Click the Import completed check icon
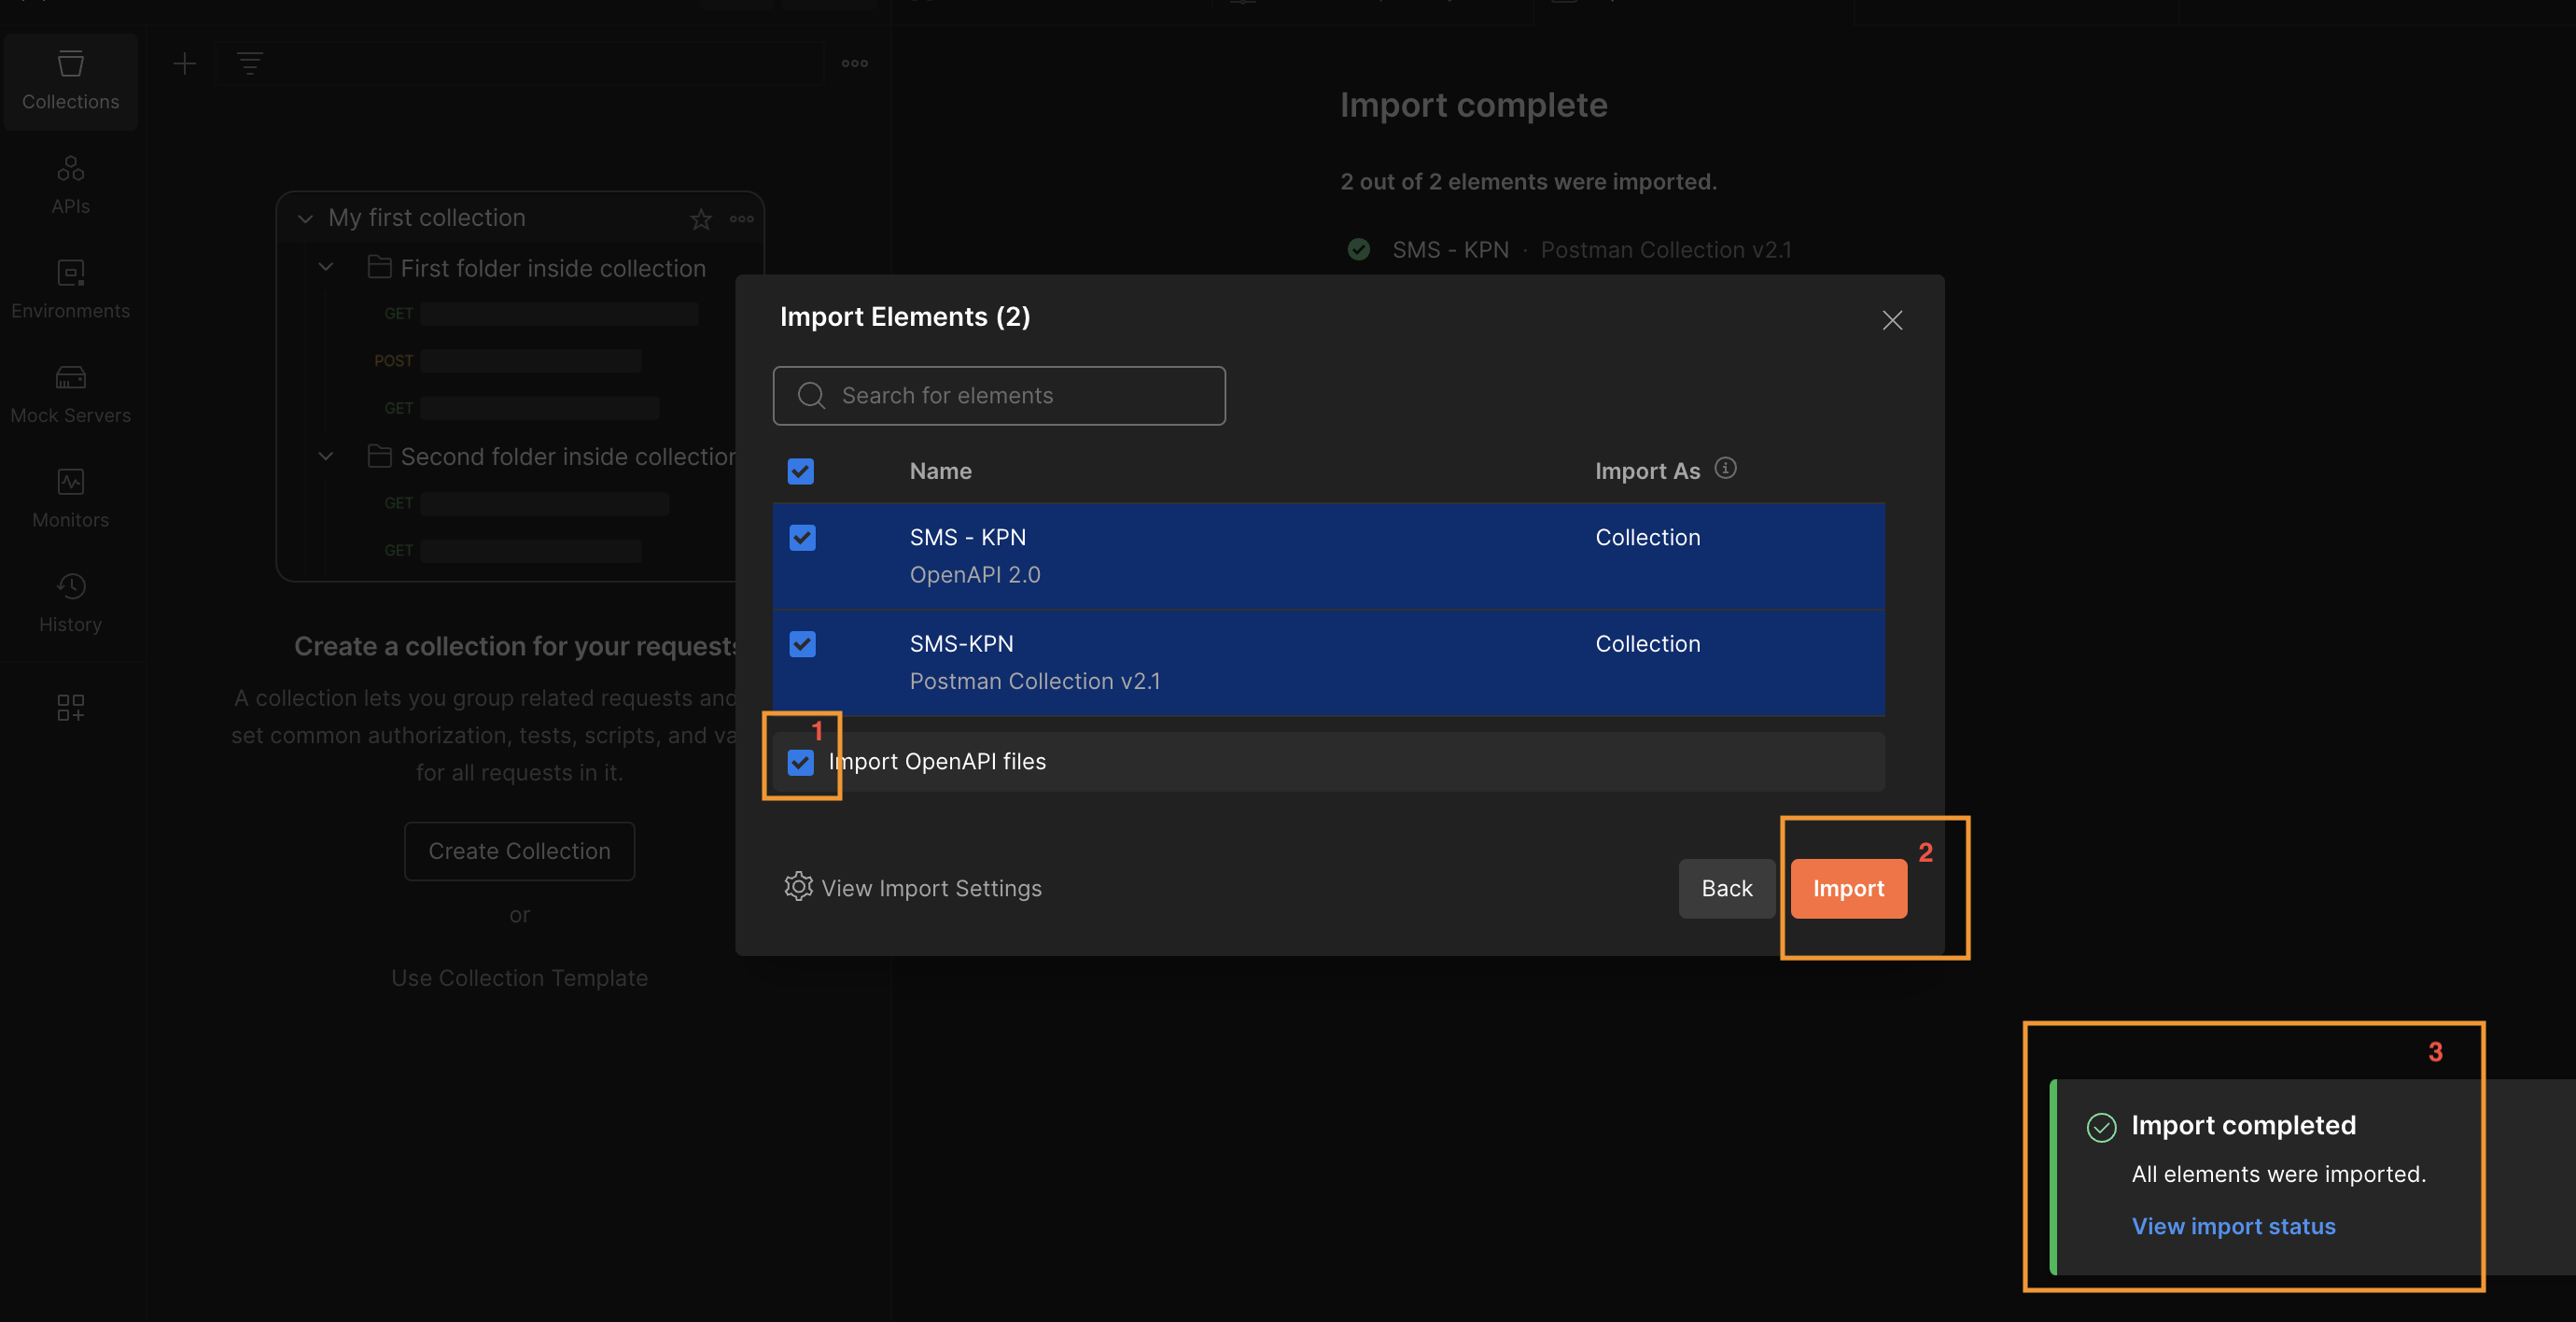 (x=2101, y=1127)
